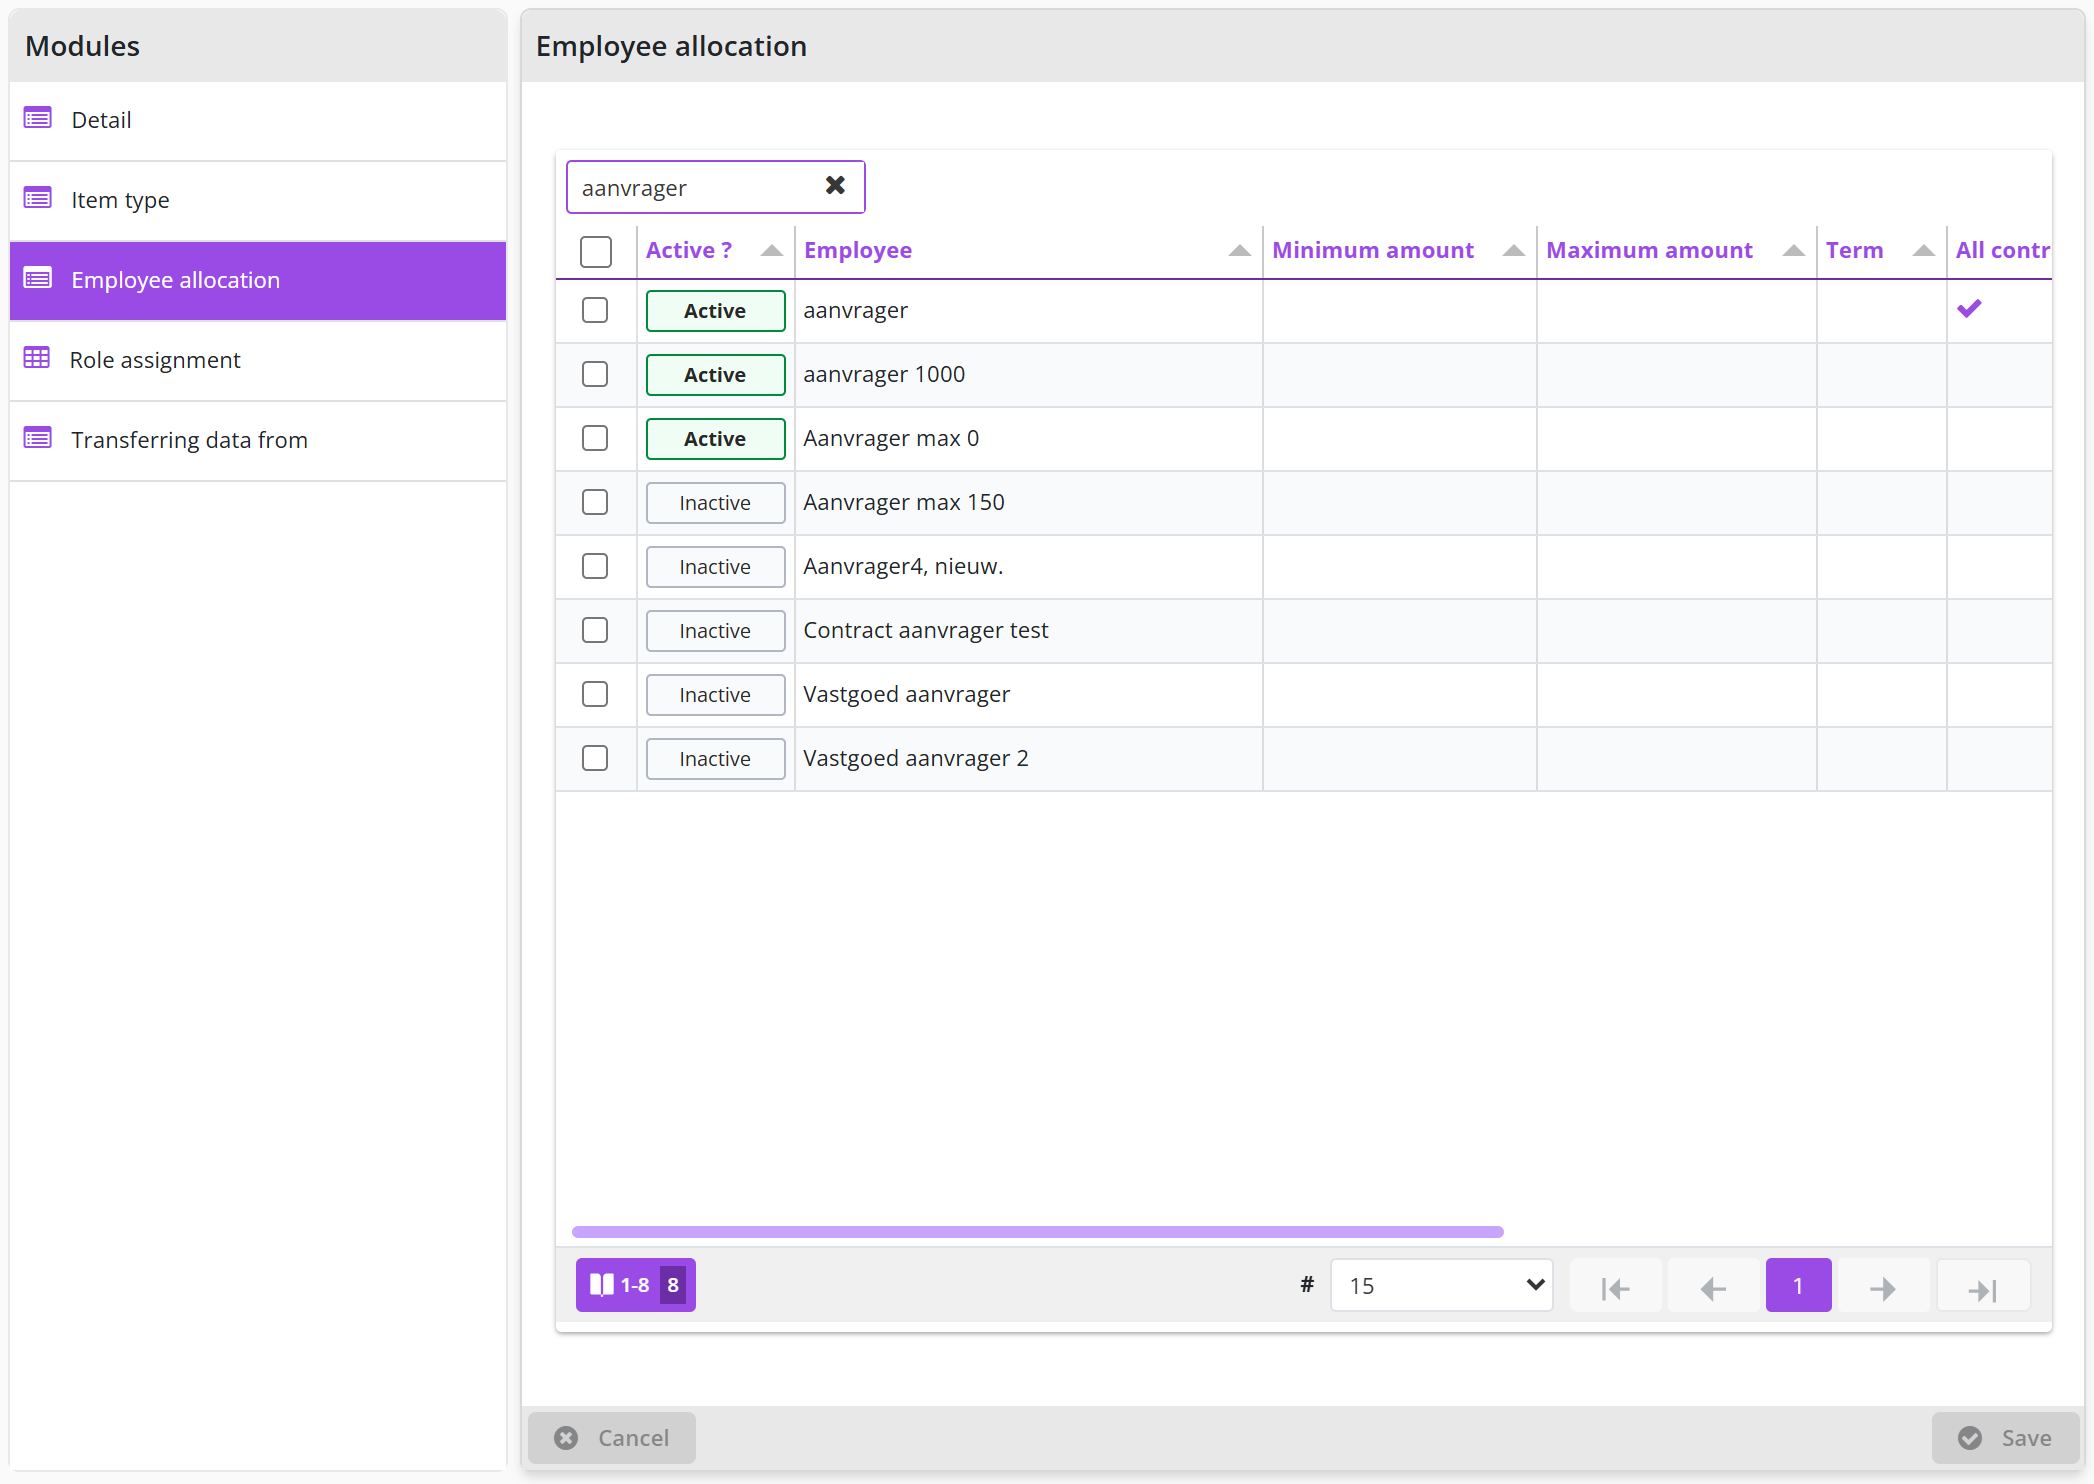Click the All contr column header
Image resolution: width=2094 pixels, height=1484 pixels.
pyautogui.click(x=2002, y=251)
